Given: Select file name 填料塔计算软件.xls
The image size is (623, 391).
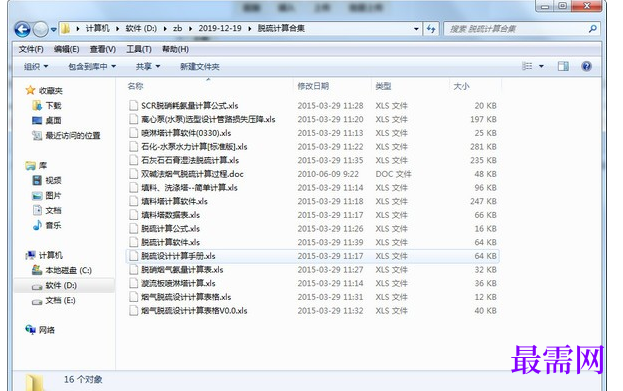Looking at the screenshot, I should (x=174, y=201).
